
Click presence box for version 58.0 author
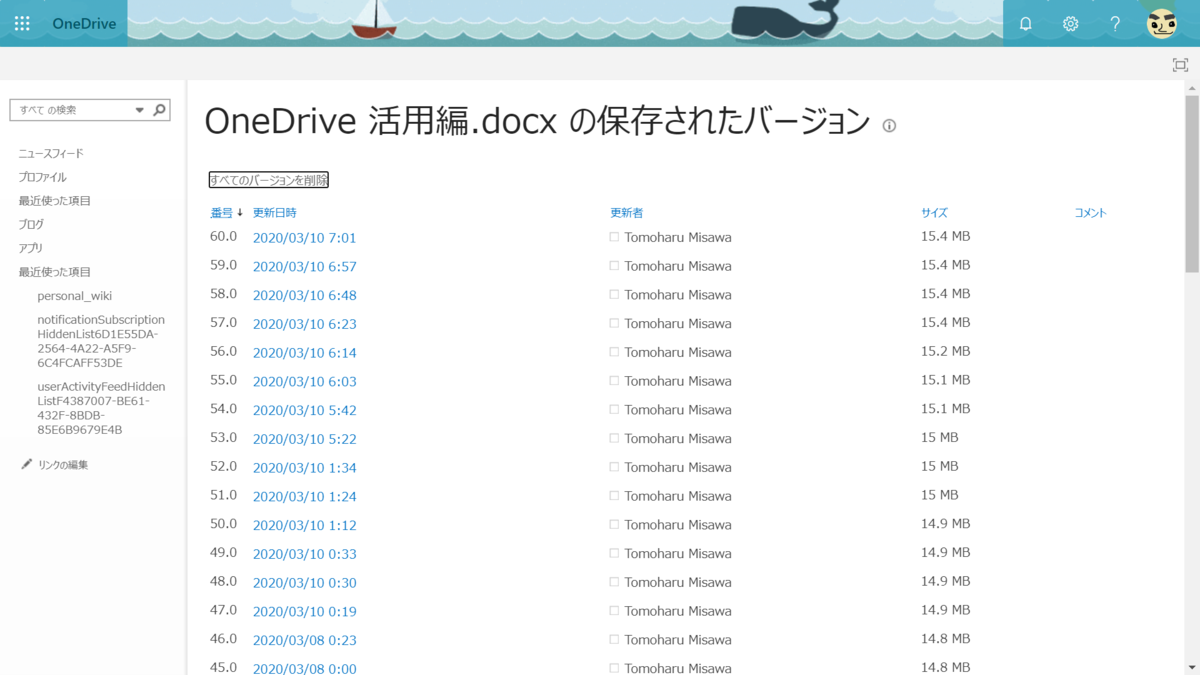click(614, 295)
